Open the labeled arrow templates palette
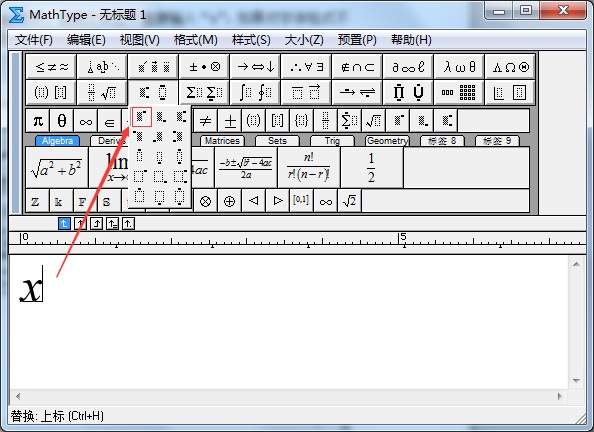This screenshot has width=594, height=432. [x=357, y=92]
